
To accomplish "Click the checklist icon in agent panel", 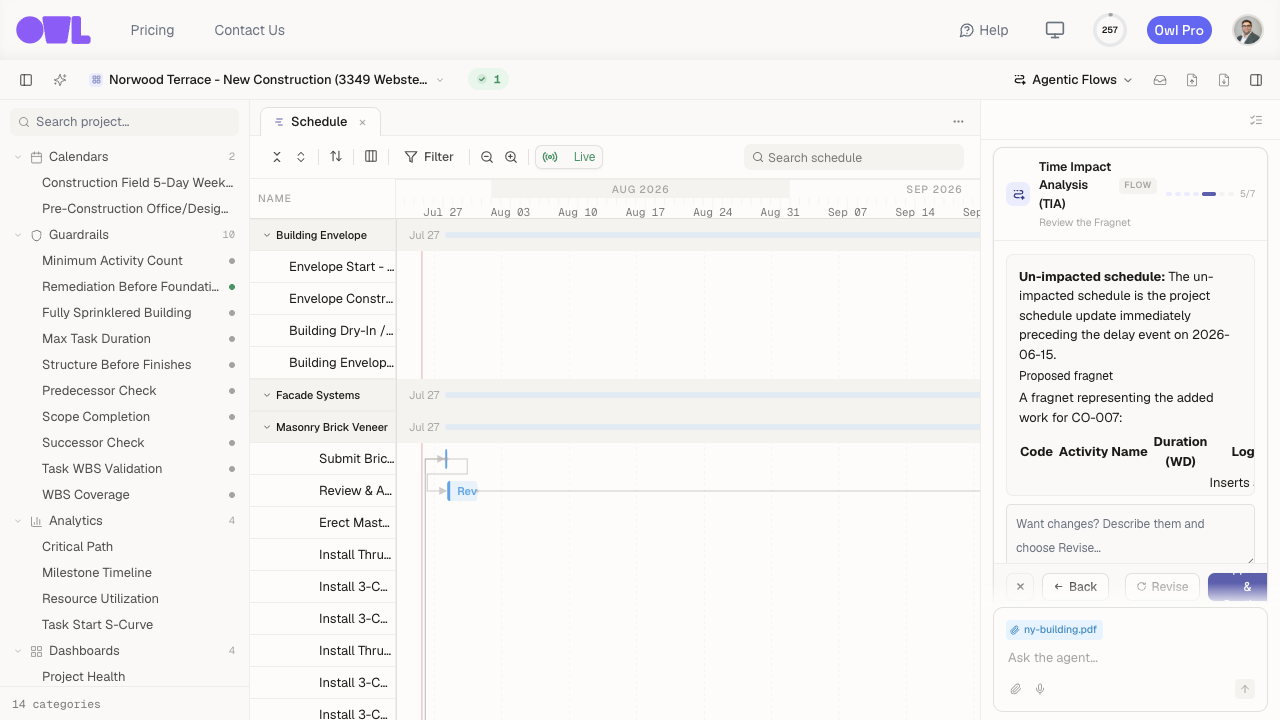I will (x=1256, y=120).
